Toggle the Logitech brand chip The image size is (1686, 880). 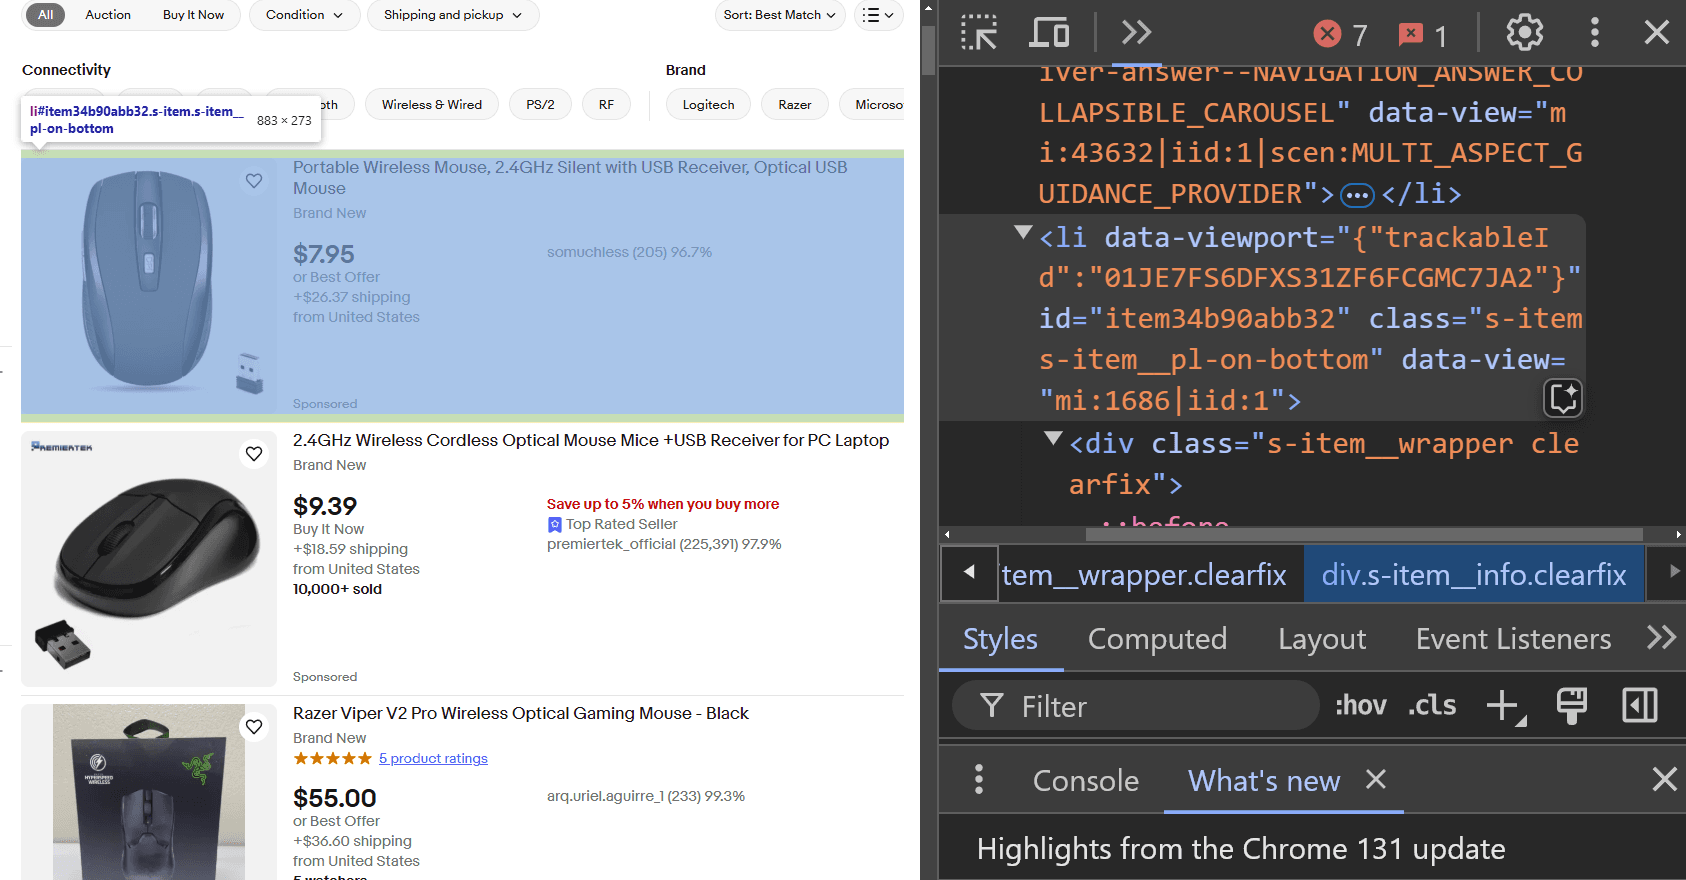(708, 104)
